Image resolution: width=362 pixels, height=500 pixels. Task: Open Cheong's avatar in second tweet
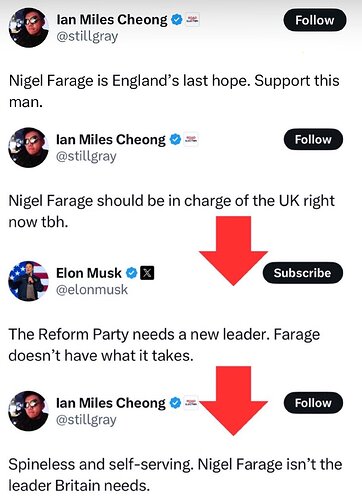click(x=28, y=147)
